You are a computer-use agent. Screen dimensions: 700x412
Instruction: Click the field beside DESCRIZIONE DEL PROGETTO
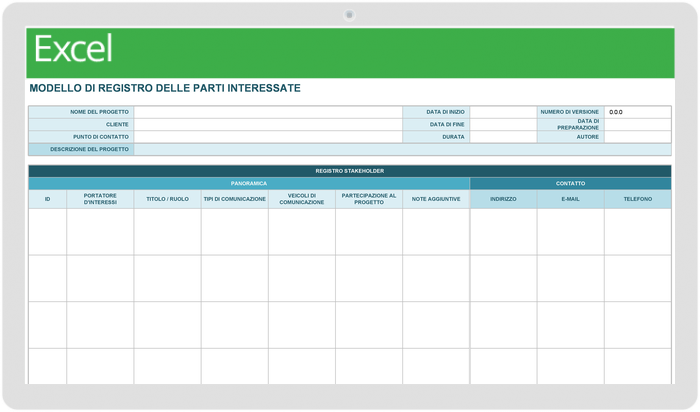click(402, 150)
